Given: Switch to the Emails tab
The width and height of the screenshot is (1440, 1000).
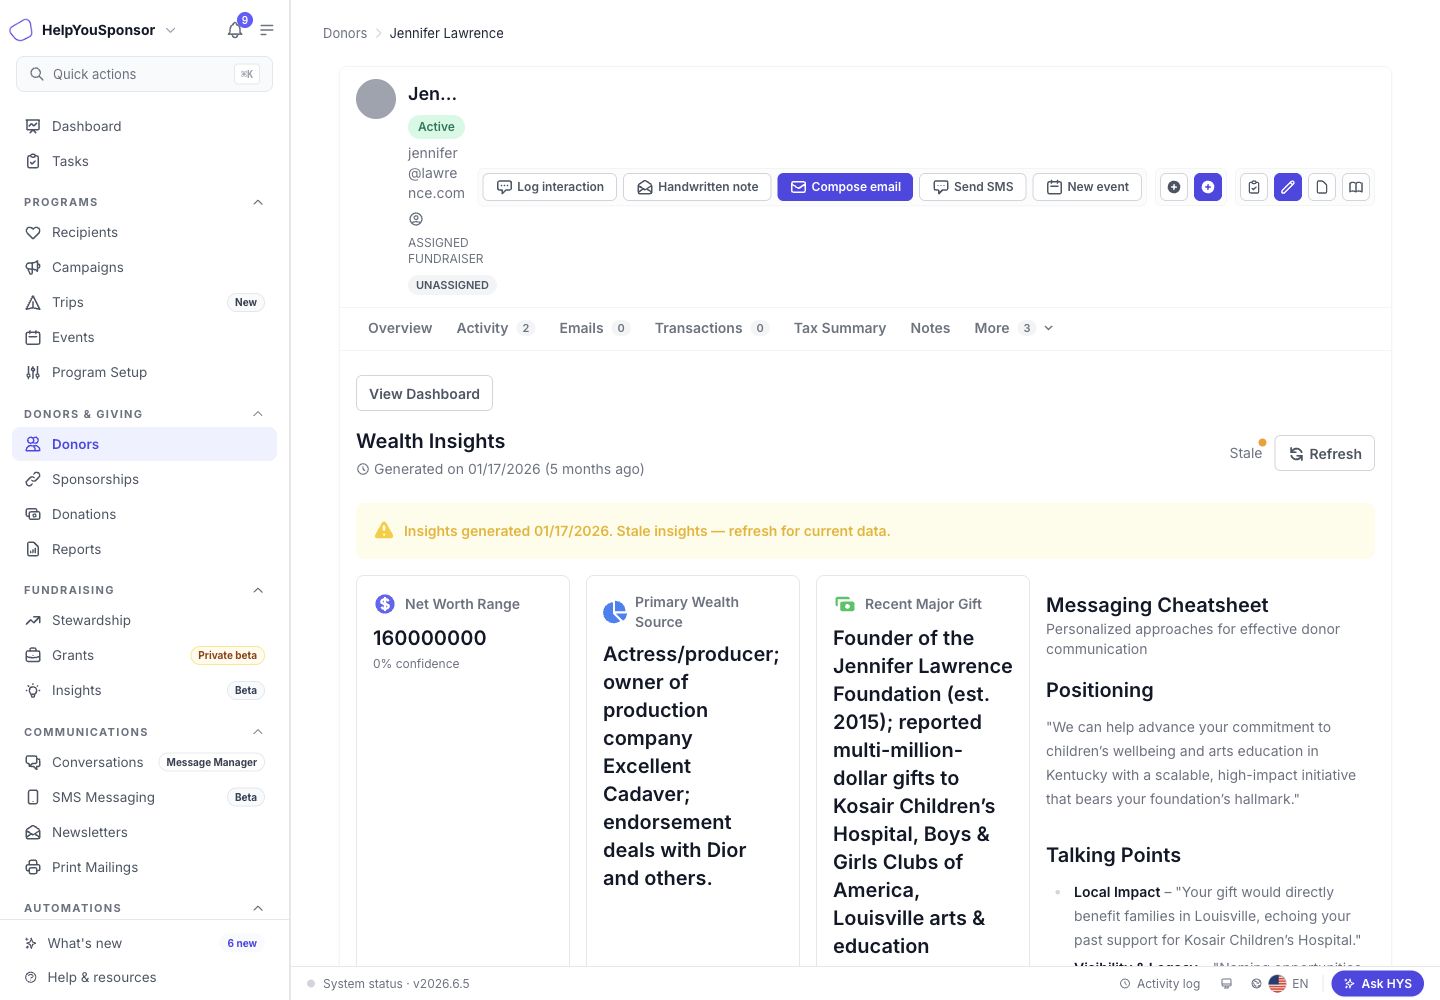Looking at the screenshot, I should coord(594,328).
